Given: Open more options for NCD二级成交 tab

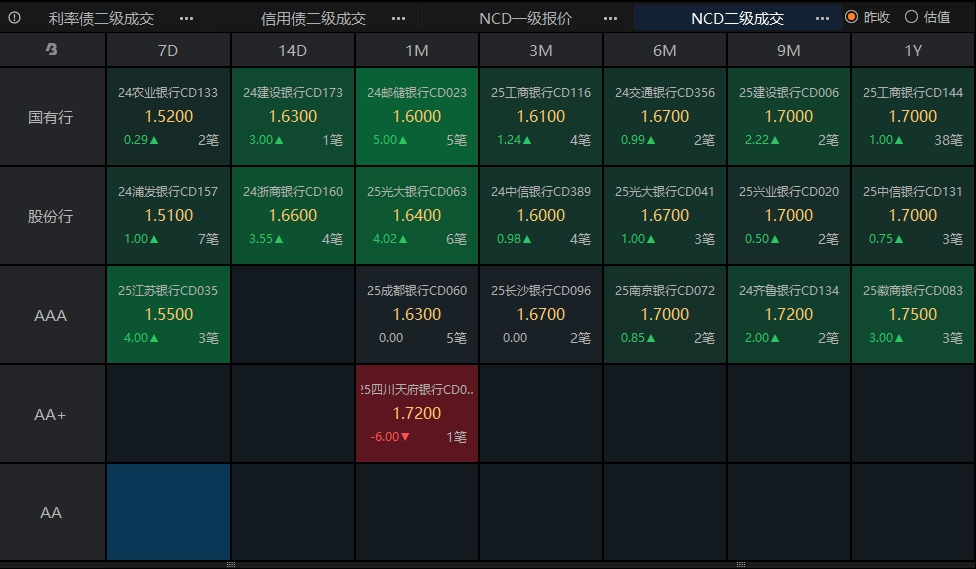Looking at the screenshot, I should [822, 19].
